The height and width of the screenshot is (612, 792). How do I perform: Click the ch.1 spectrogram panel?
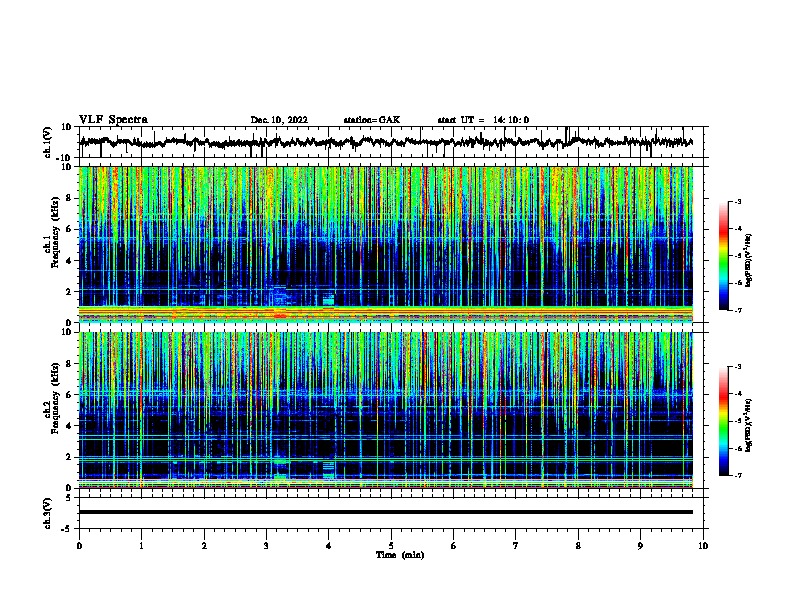click(x=386, y=244)
